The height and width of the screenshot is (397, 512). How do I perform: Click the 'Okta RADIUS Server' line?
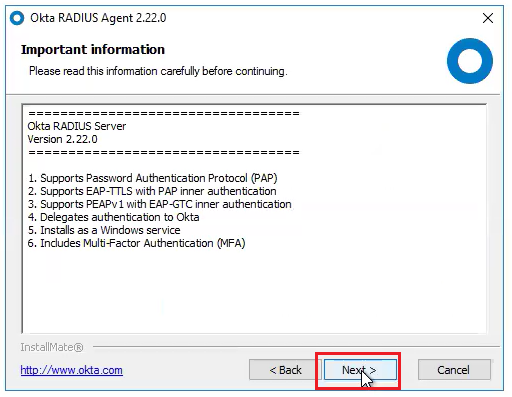(x=77, y=126)
